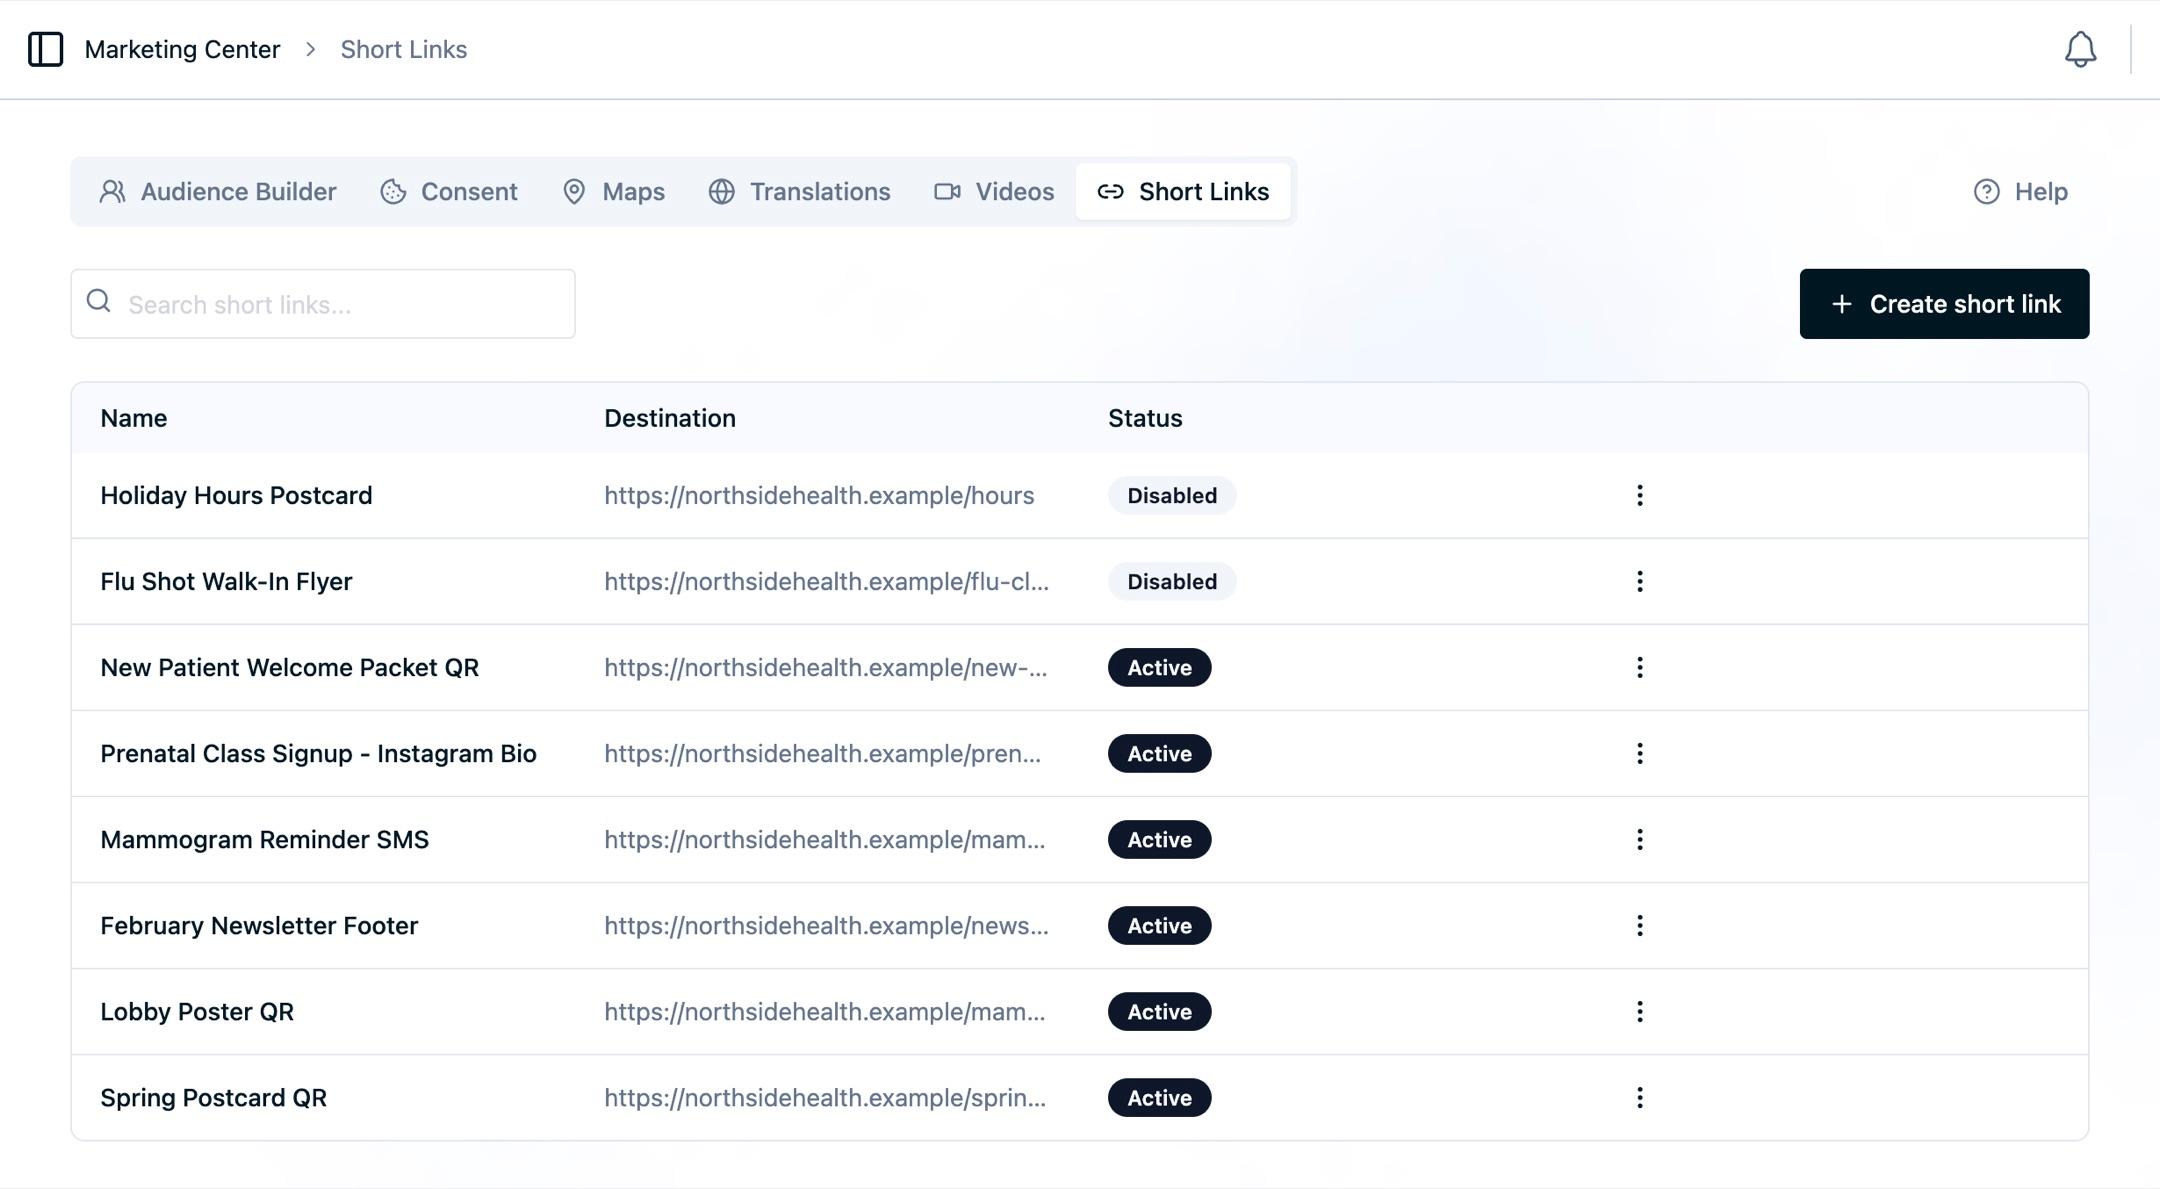The height and width of the screenshot is (1189, 2160).
Task: Select the Mammogram Reminder SMS name
Action: [x=264, y=840]
